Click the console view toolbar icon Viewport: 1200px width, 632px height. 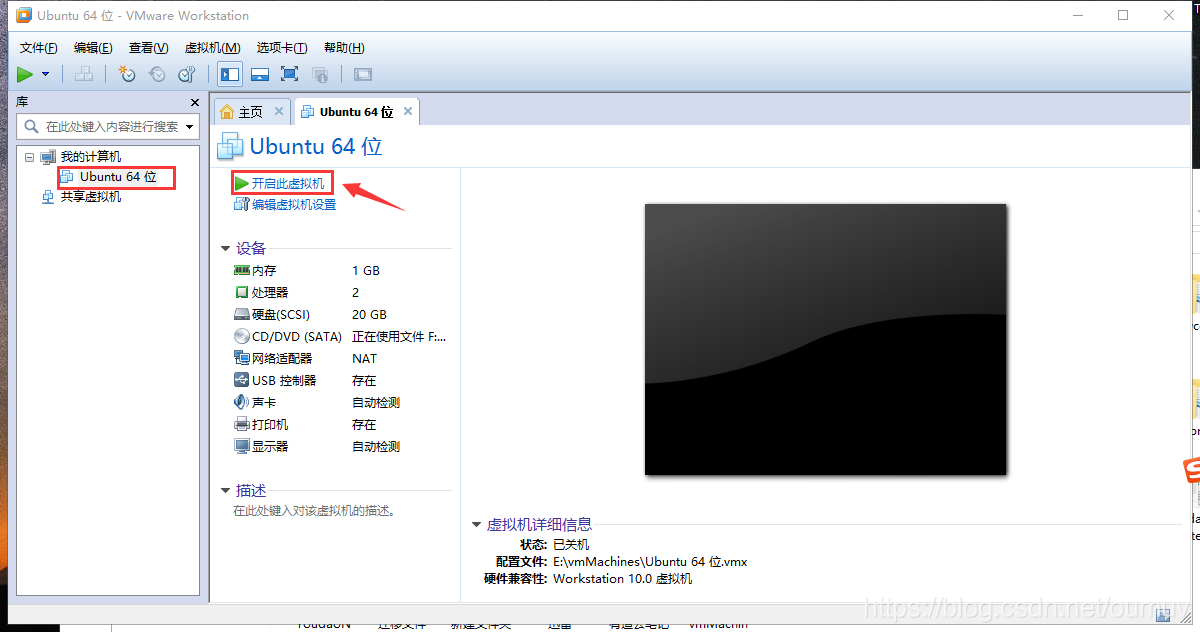(x=363, y=74)
